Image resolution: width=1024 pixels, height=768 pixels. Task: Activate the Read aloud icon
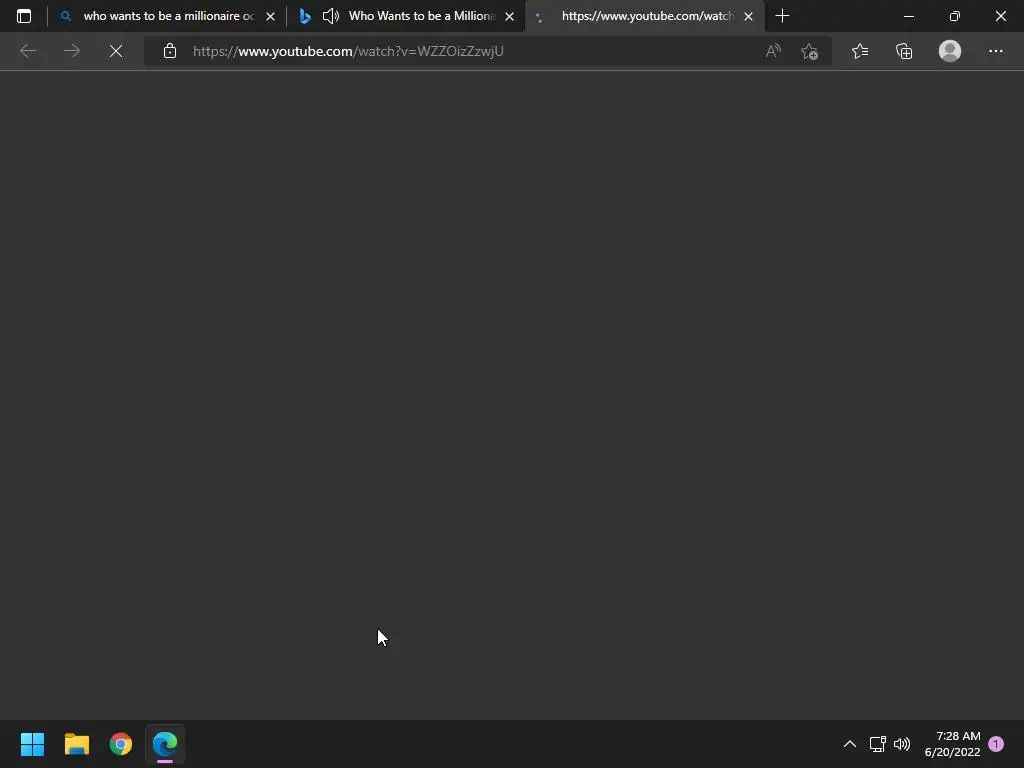[773, 51]
